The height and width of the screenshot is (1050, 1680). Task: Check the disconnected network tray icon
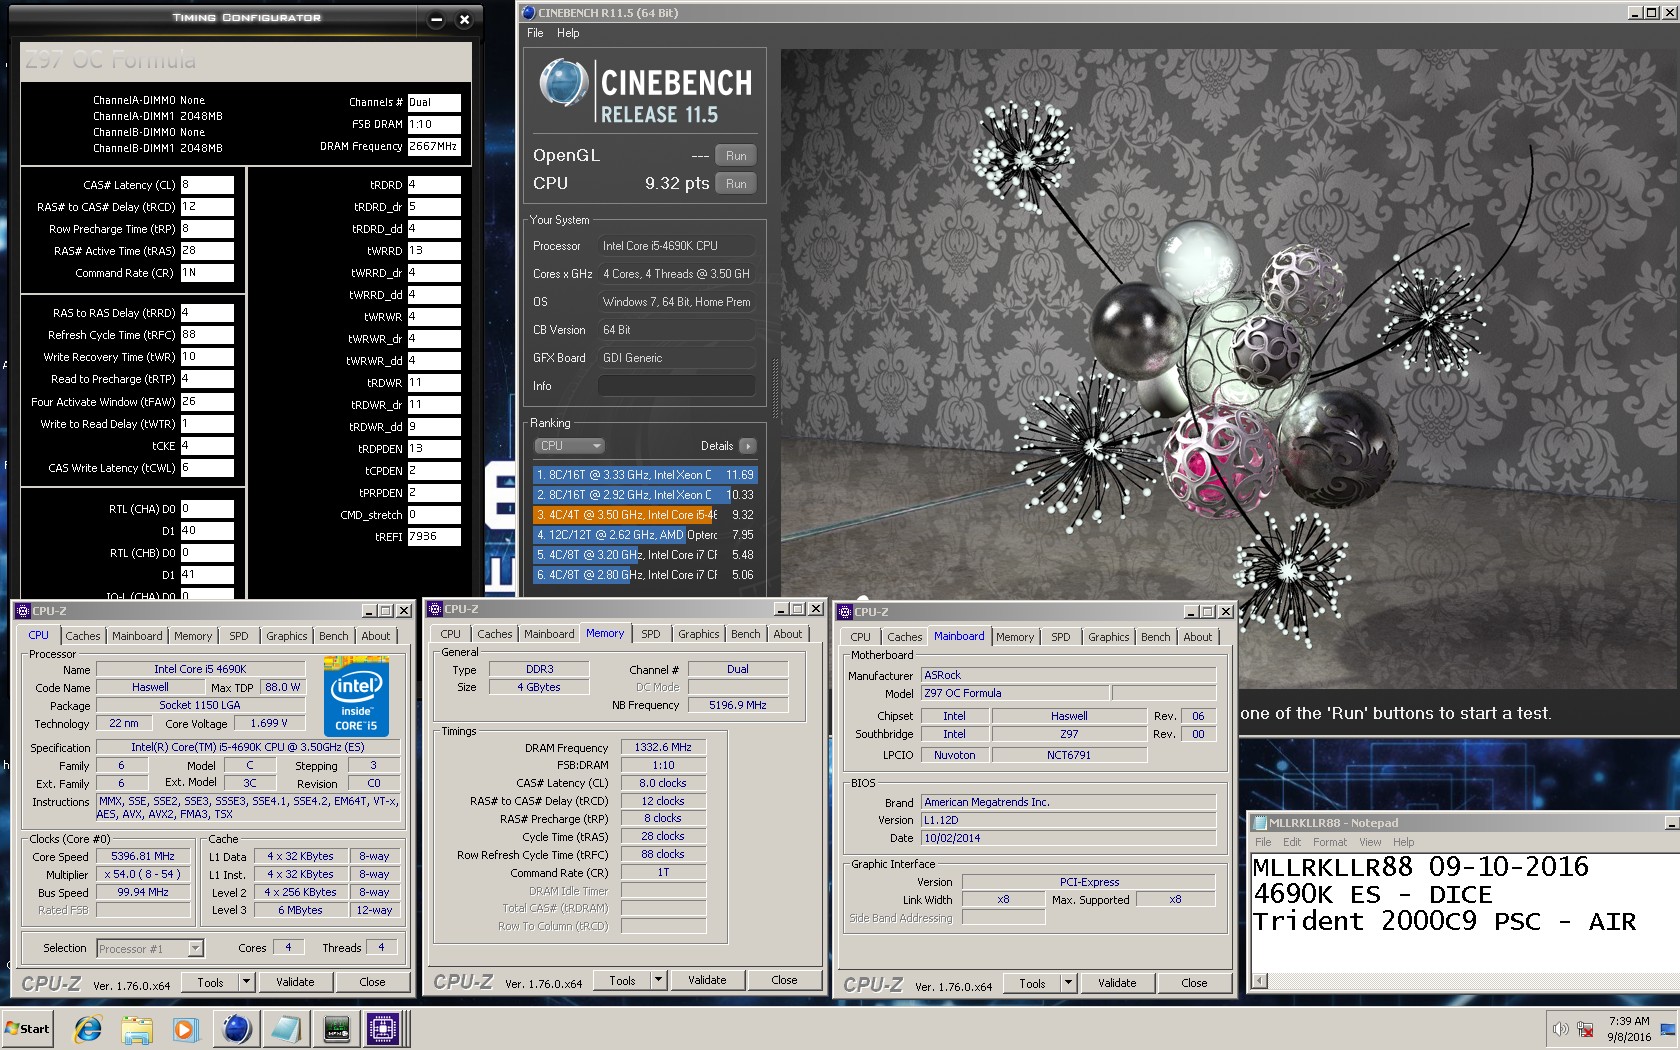coord(1585,1029)
